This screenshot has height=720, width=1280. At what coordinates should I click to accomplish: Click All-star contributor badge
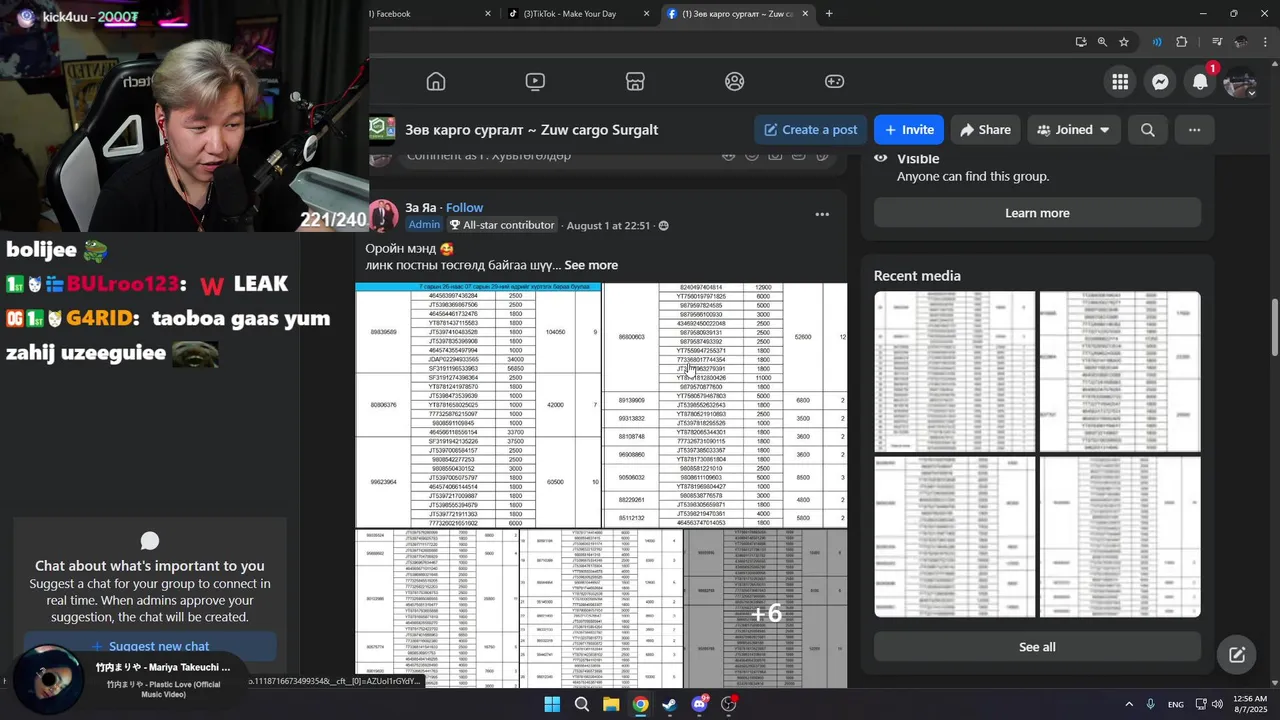[501, 225]
